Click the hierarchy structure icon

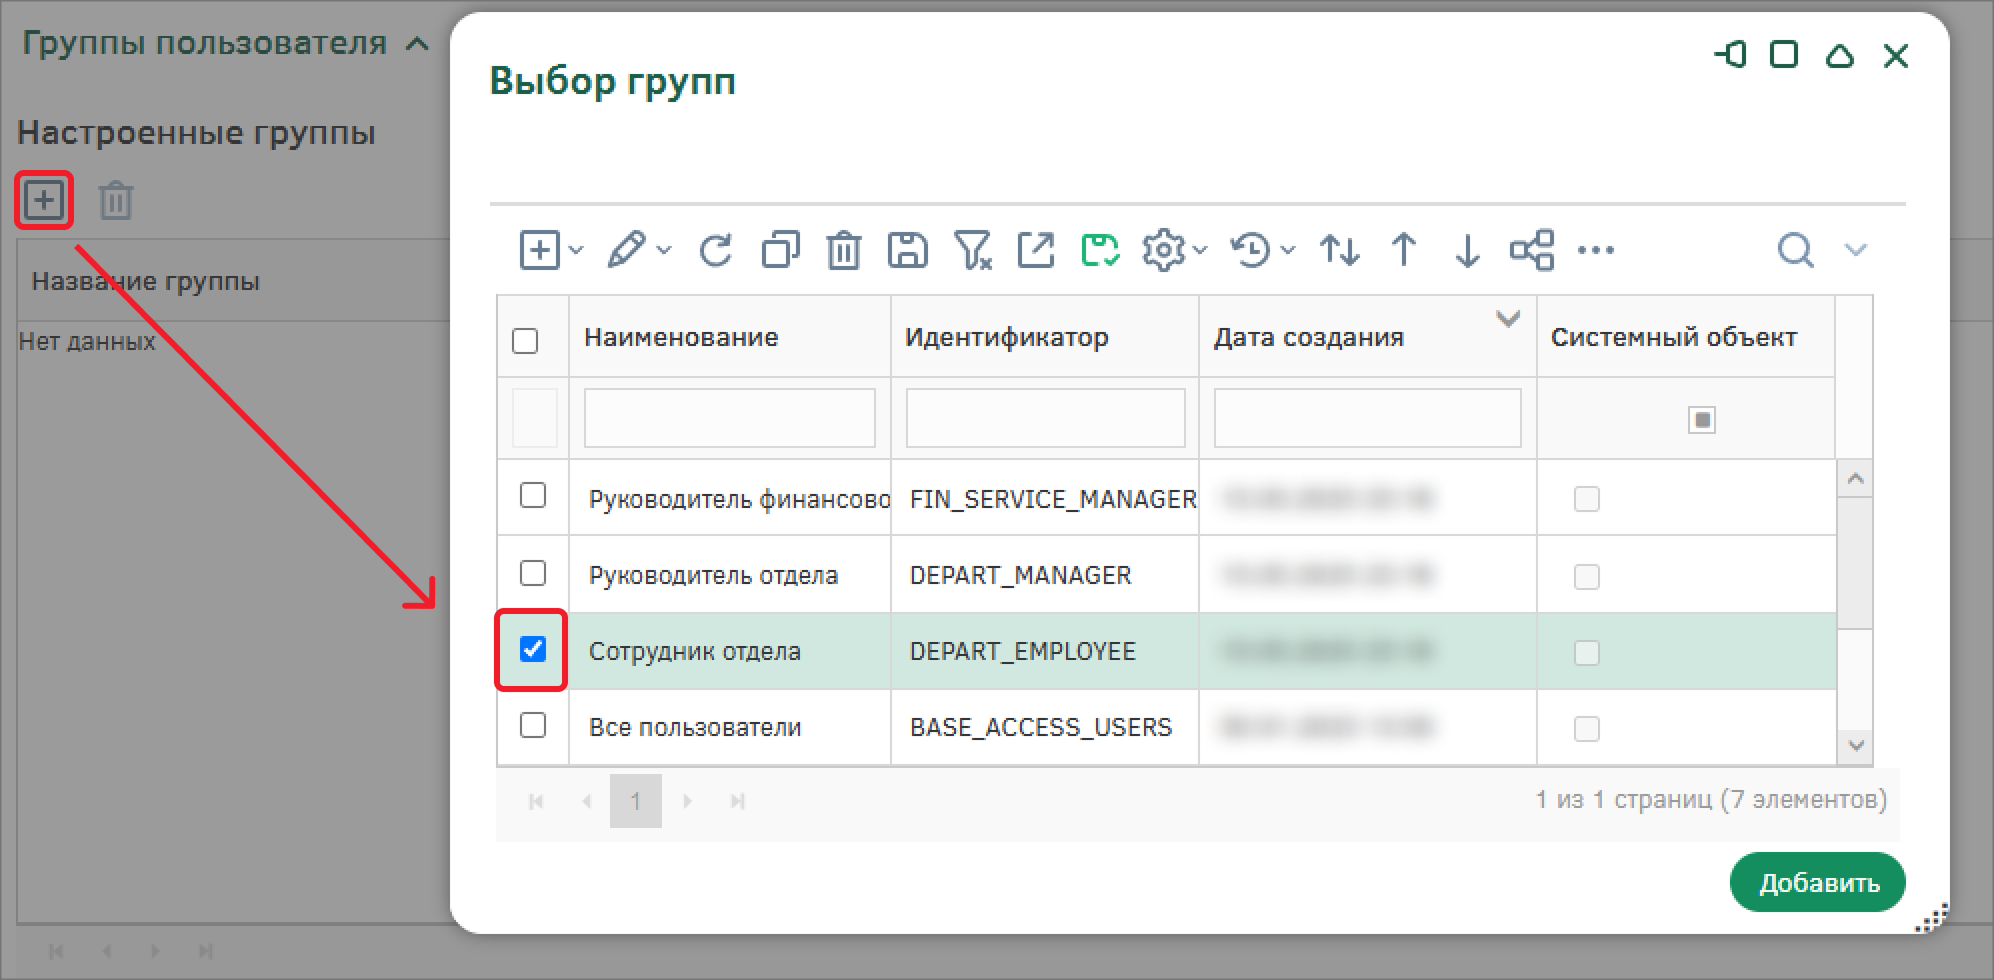(x=1531, y=250)
